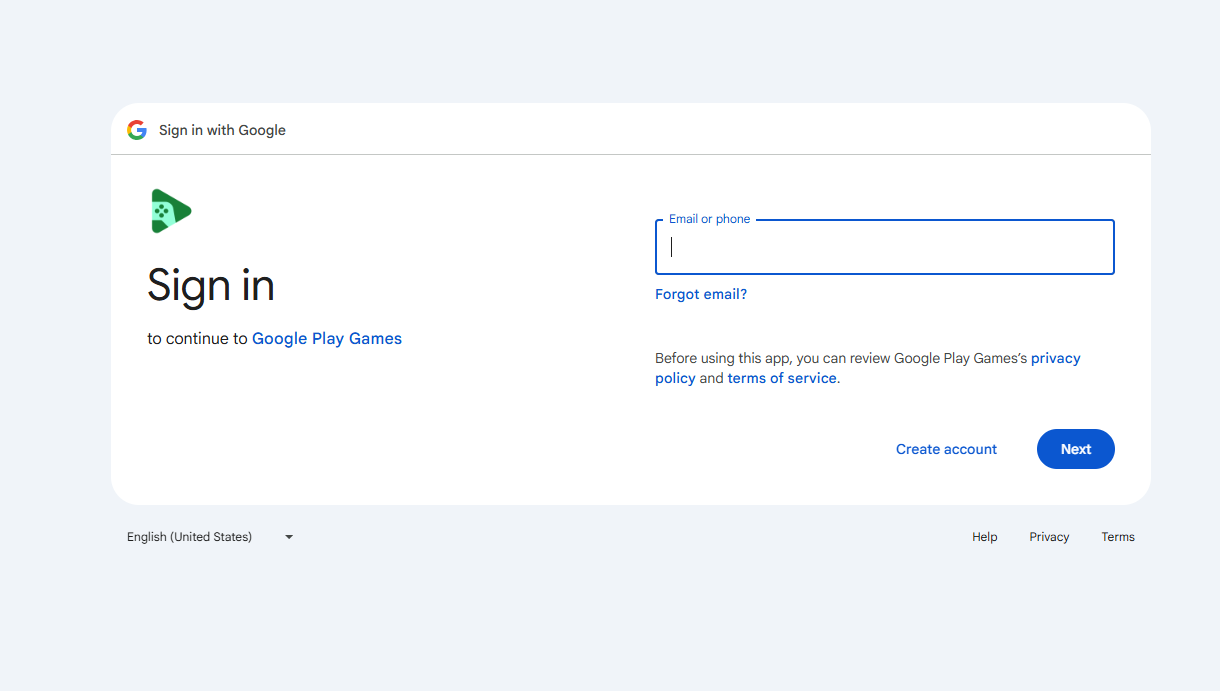Viewport: 1220px width, 691px height.
Task: Click the language dropdown chevron arrow
Action: (x=288, y=537)
